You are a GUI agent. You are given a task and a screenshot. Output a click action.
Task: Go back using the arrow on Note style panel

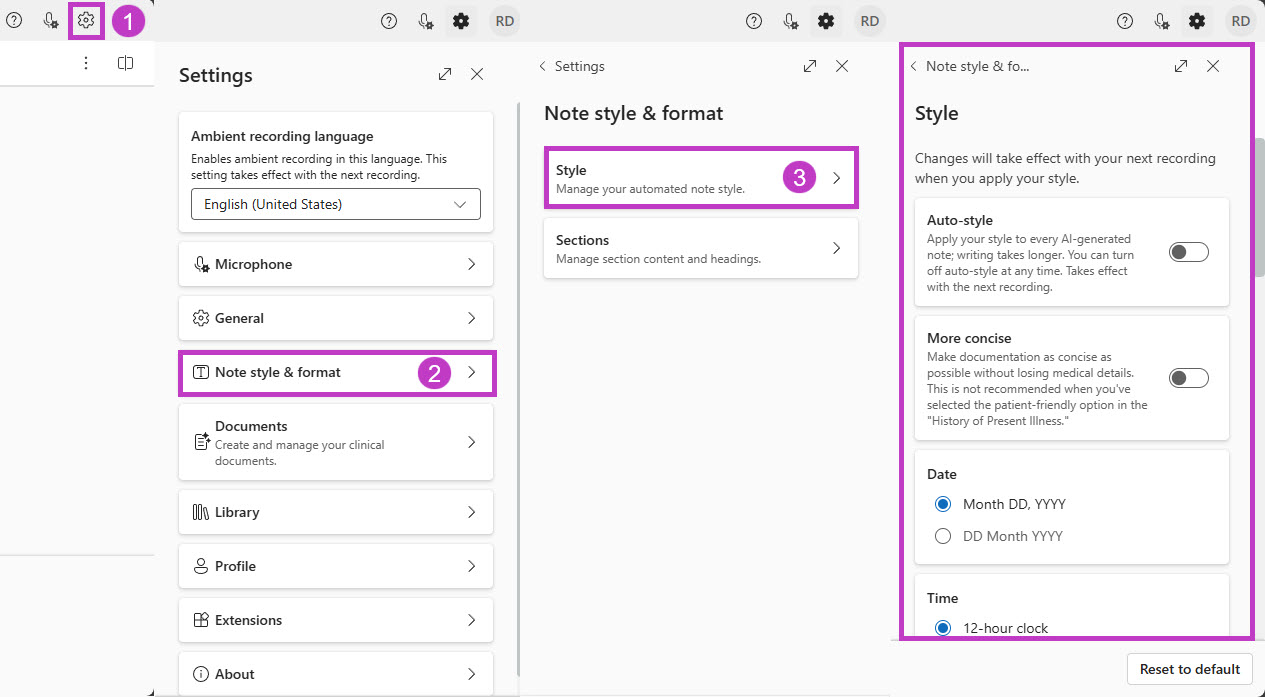click(914, 66)
